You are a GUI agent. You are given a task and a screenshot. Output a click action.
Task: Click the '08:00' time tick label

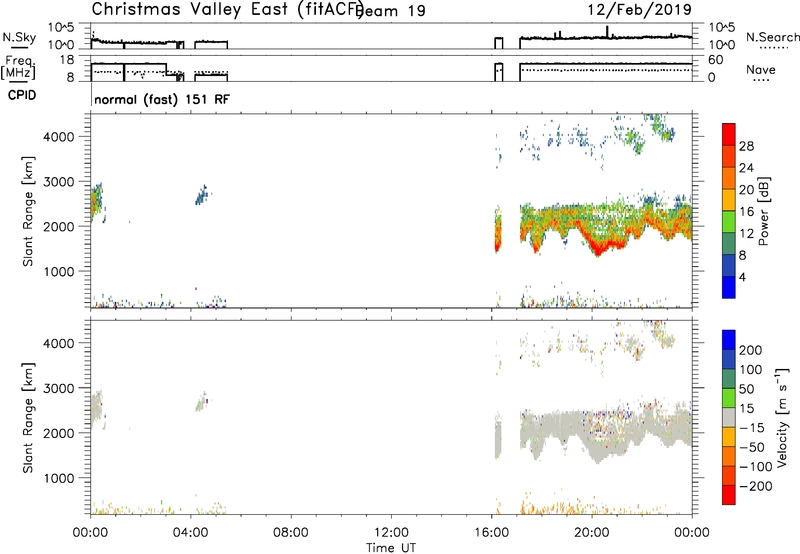click(291, 533)
